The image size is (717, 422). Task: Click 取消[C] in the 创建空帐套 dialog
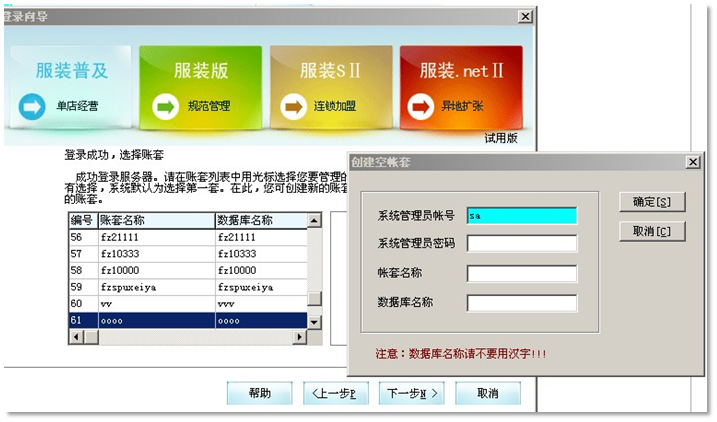tap(652, 231)
